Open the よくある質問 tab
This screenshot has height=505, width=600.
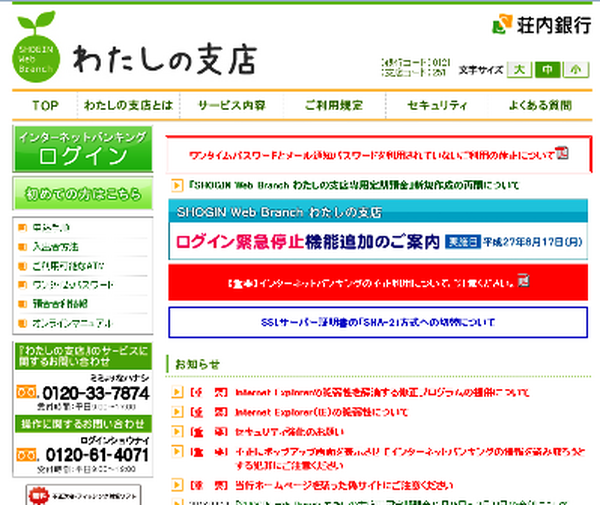(540, 105)
